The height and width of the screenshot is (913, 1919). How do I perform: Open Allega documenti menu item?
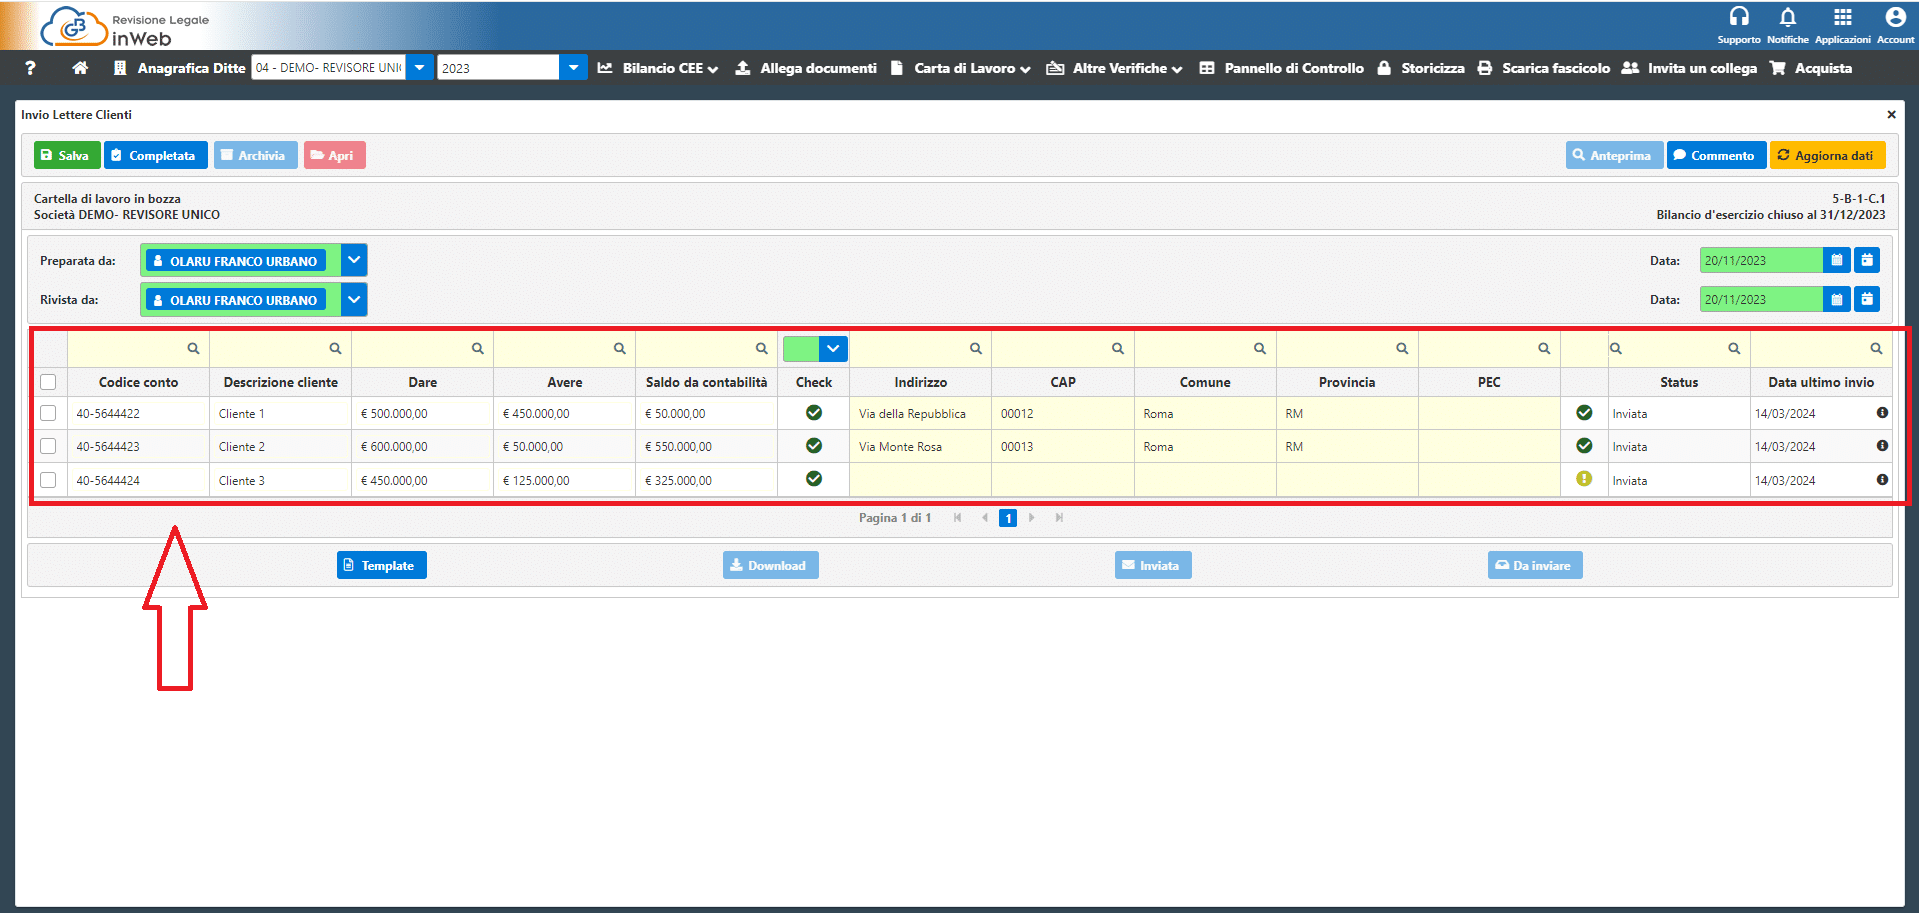[x=806, y=68]
